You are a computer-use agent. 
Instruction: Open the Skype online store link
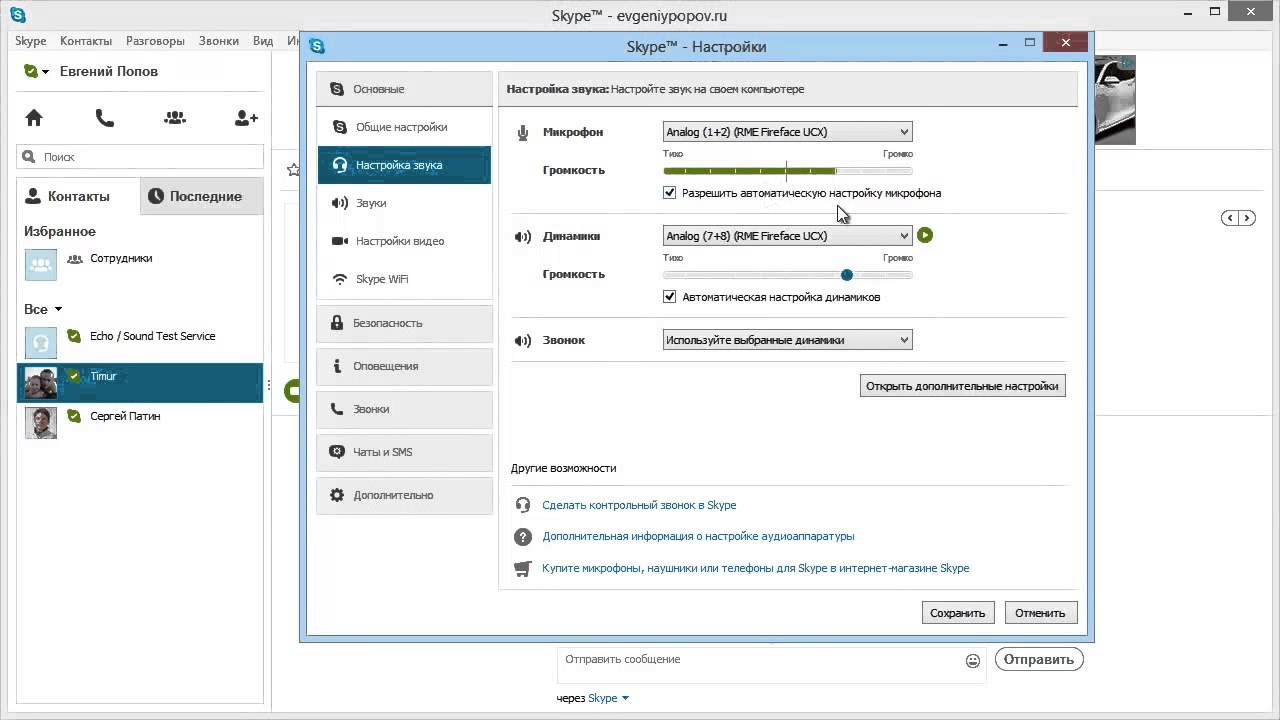coord(755,568)
